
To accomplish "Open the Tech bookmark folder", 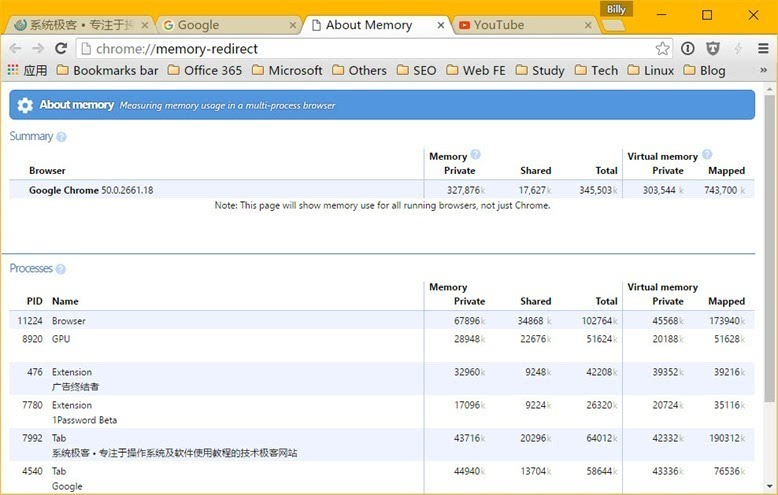I will [x=596, y=70].
